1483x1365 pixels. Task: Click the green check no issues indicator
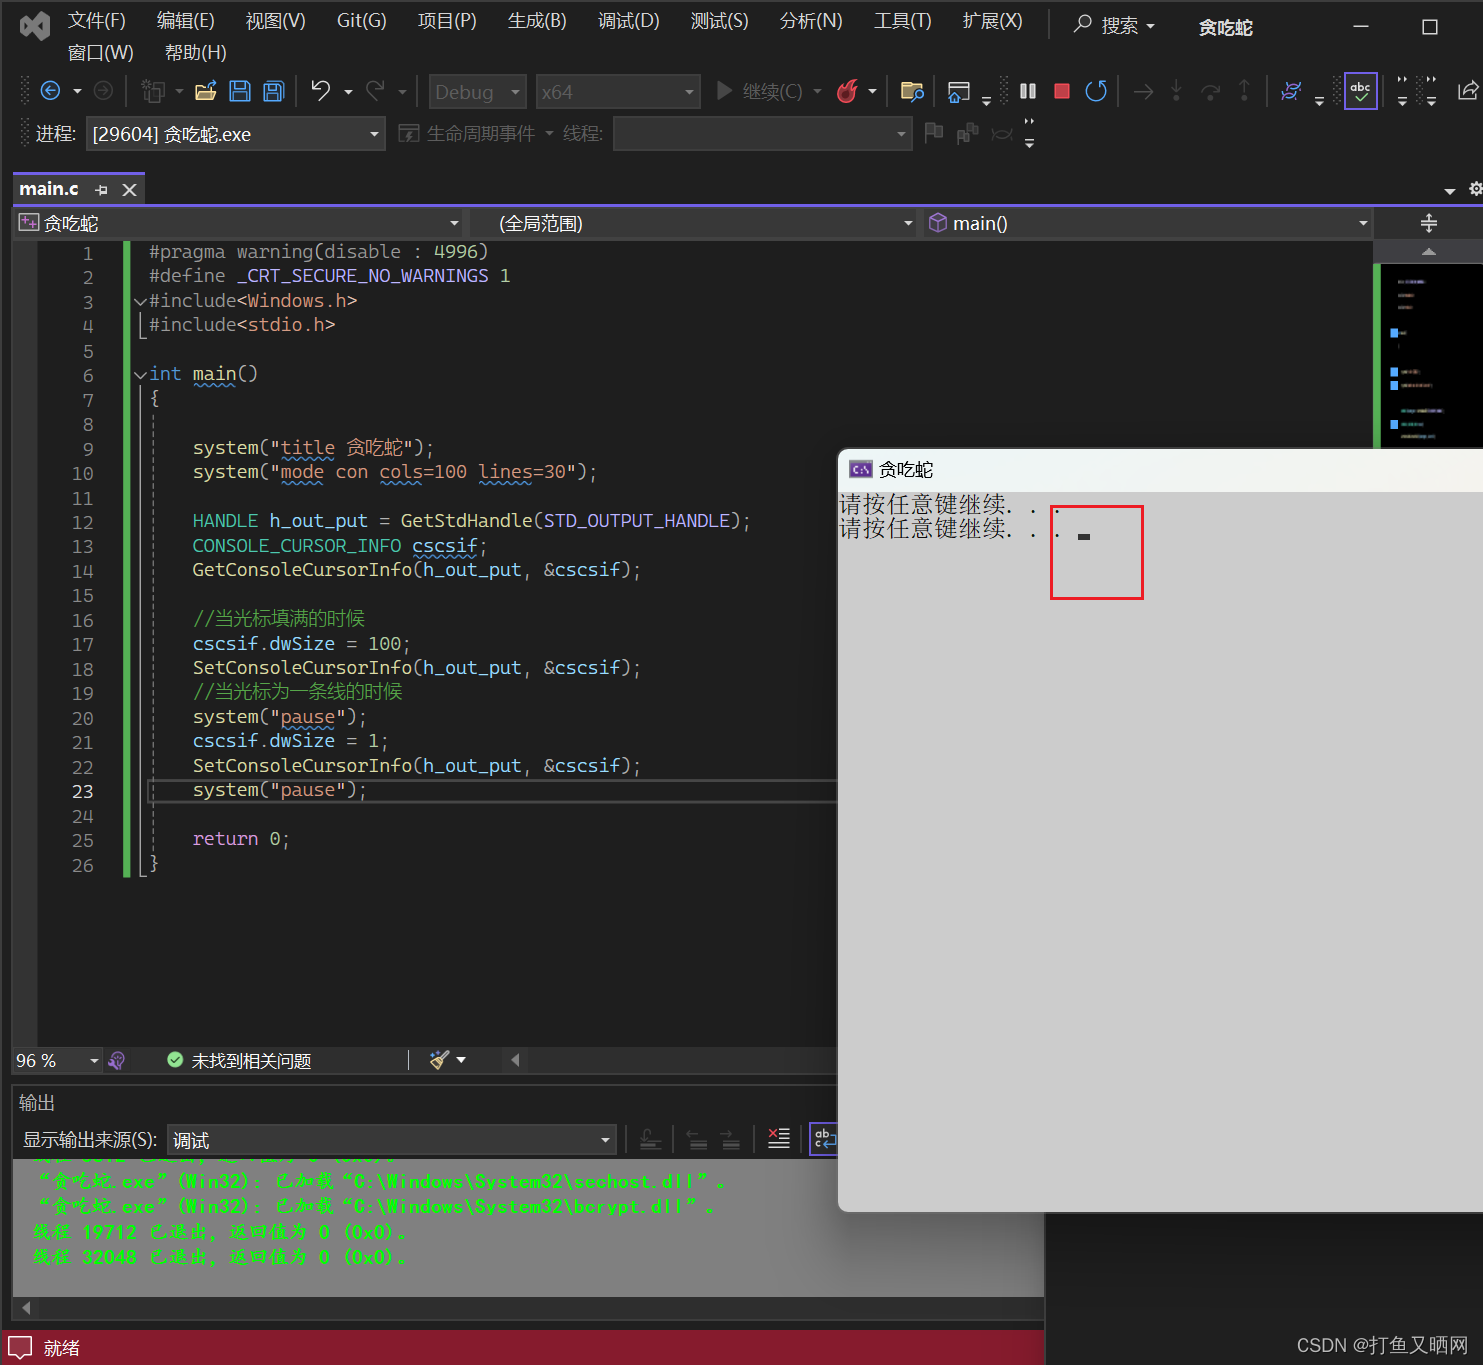pos(175,1060)
